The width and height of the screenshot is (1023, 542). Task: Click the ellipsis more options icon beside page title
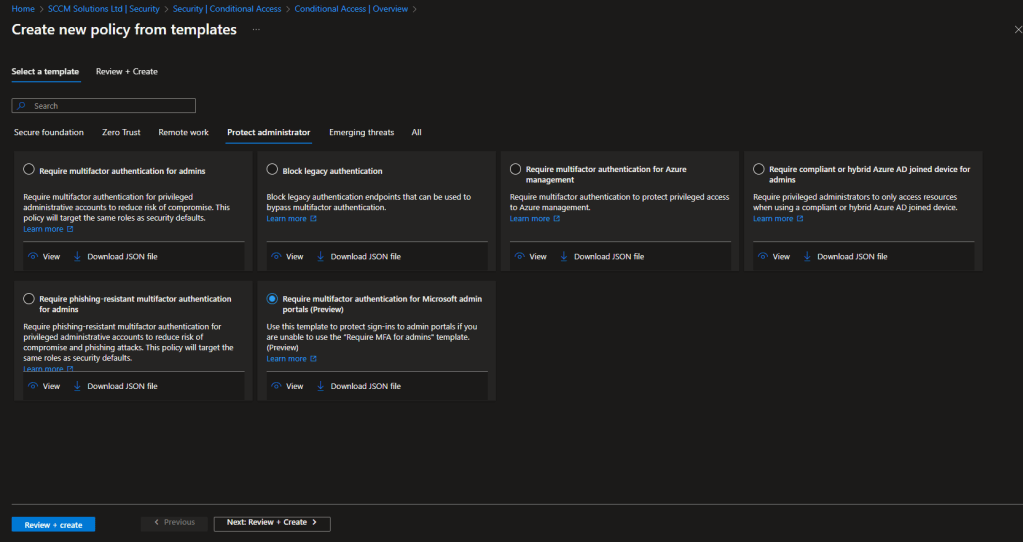pos(256,30)
